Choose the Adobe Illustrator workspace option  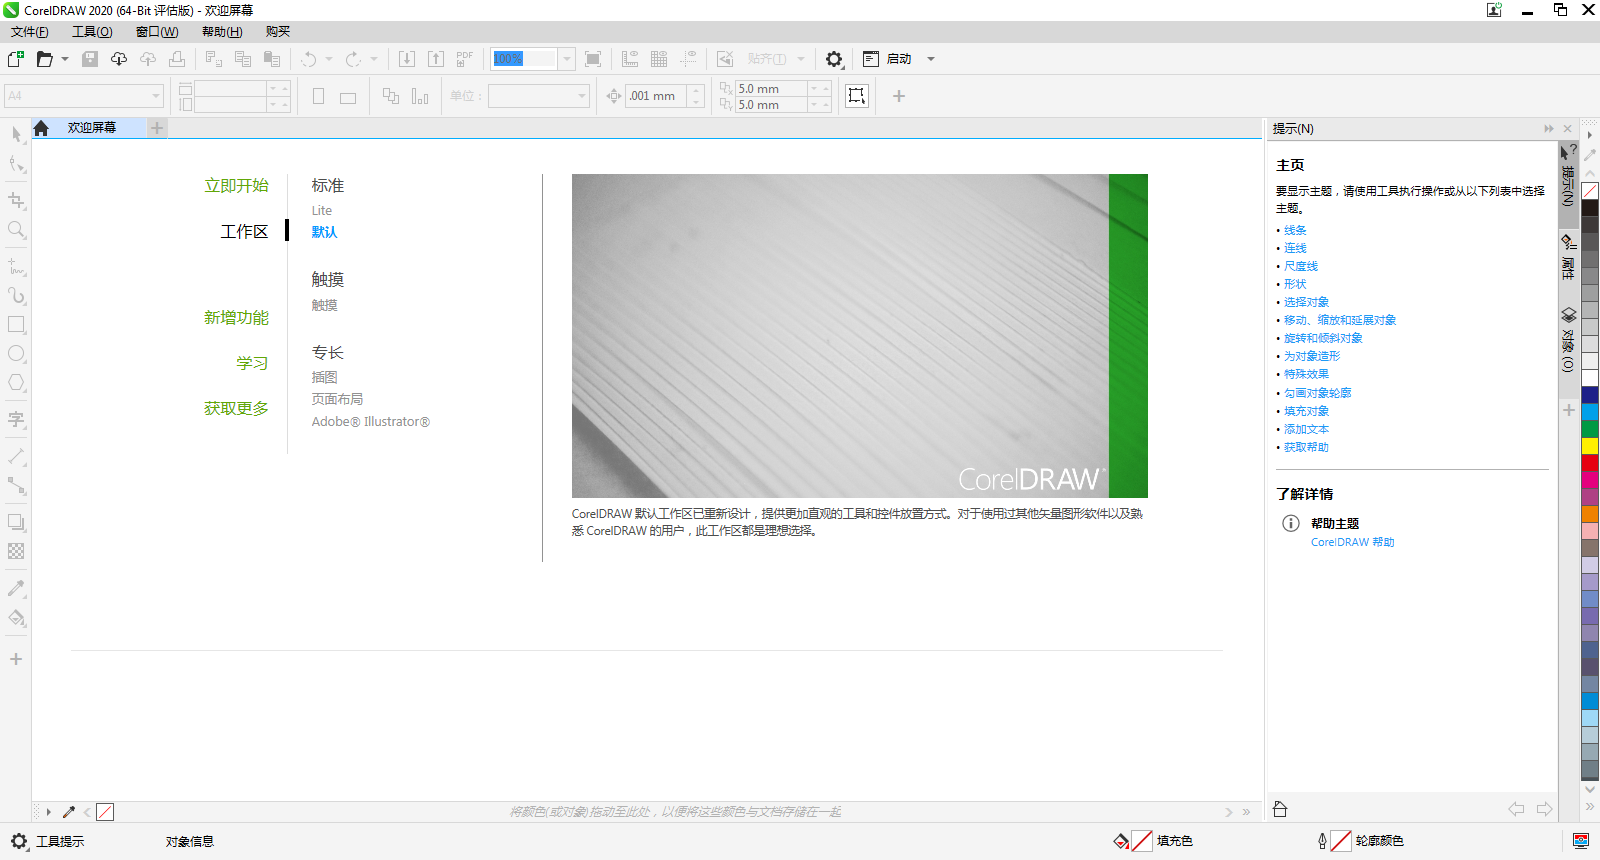click(370, 422)
